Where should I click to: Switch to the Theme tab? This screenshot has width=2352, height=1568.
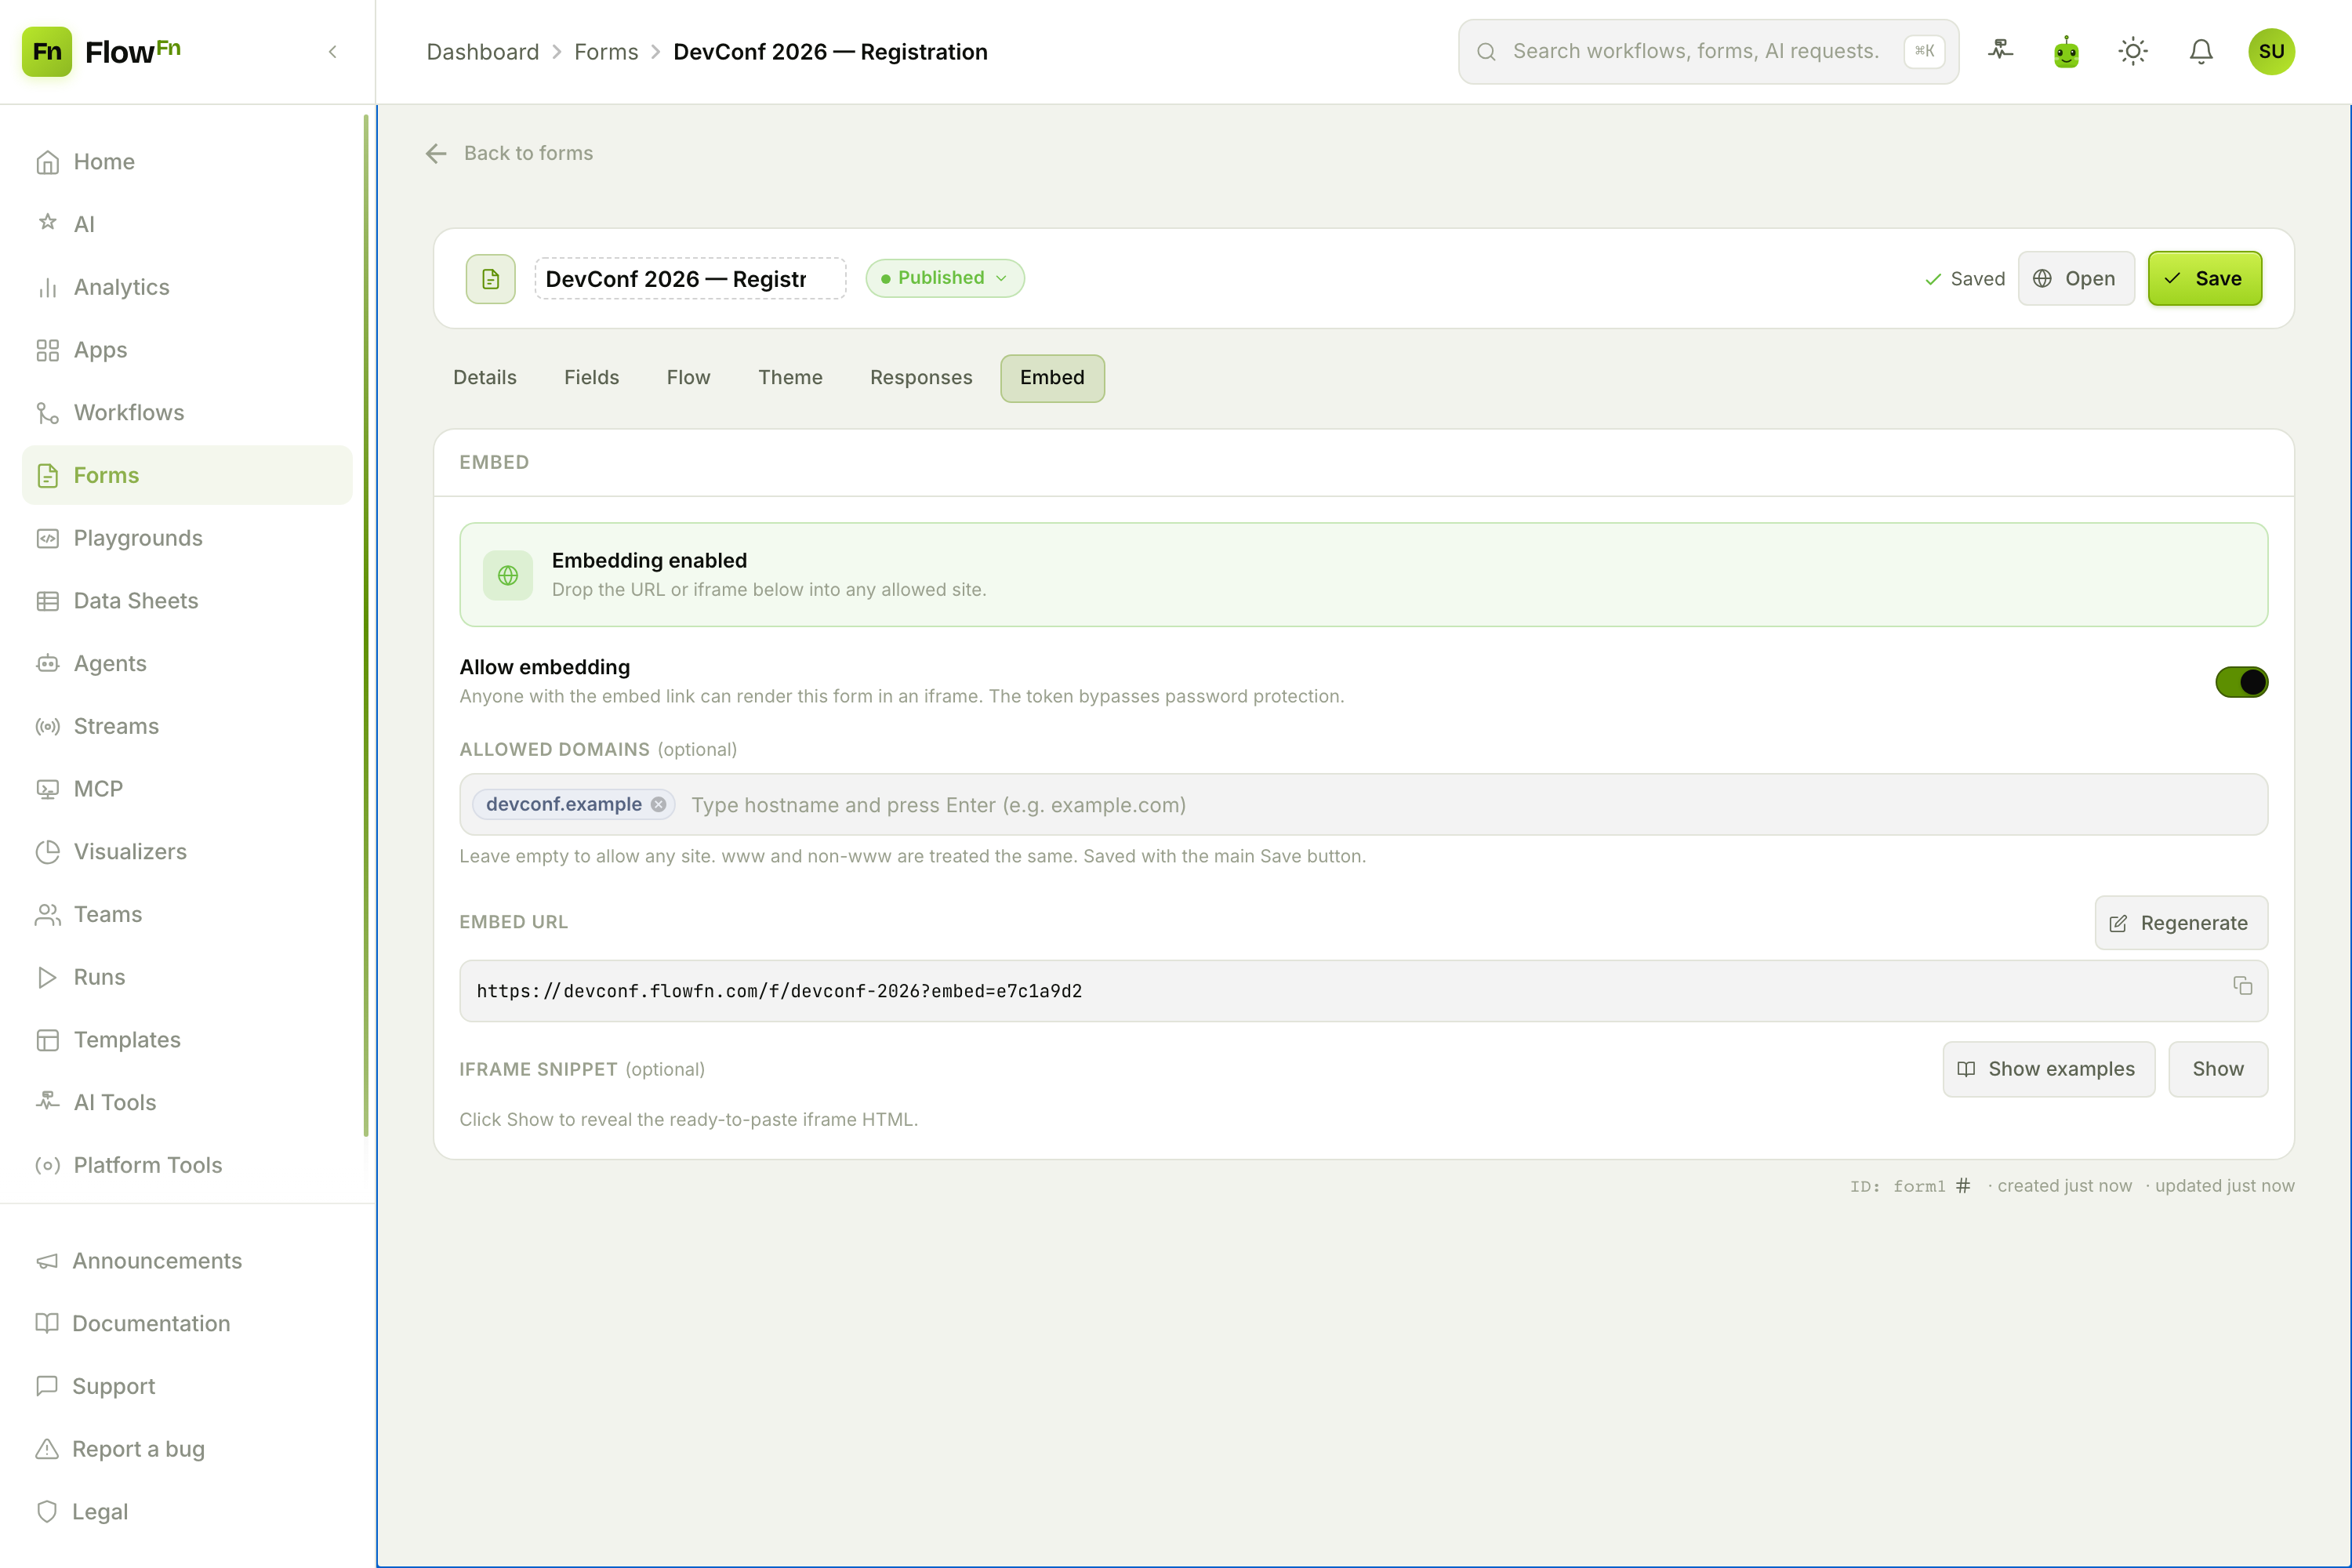pos(790,377)
